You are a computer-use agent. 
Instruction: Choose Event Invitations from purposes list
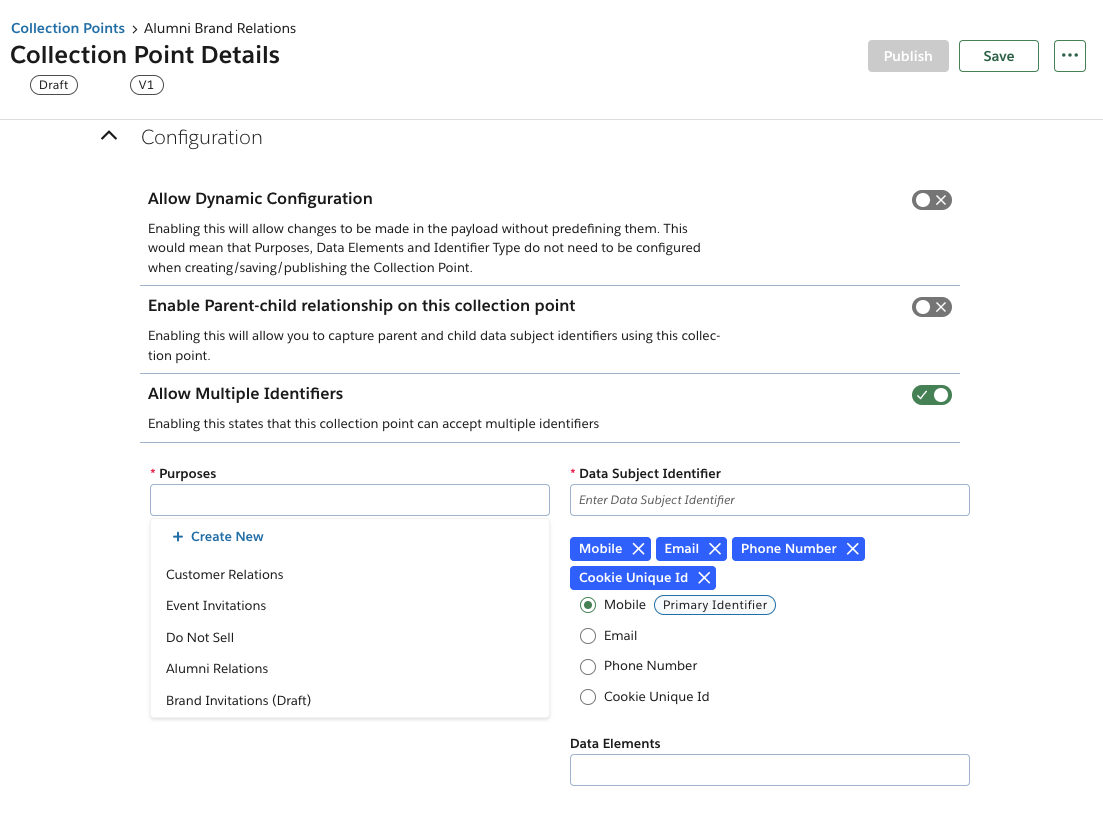(x=350, y=605)
